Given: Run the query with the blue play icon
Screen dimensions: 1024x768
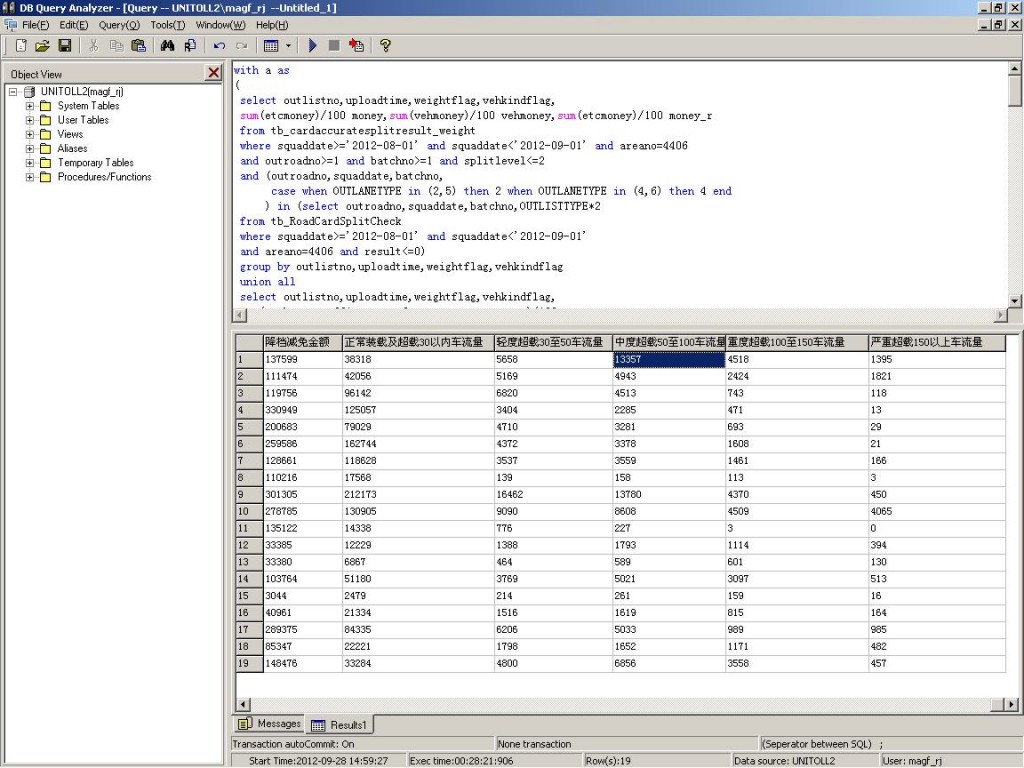Looking at the screenshot, I should [x=313, y=45].
